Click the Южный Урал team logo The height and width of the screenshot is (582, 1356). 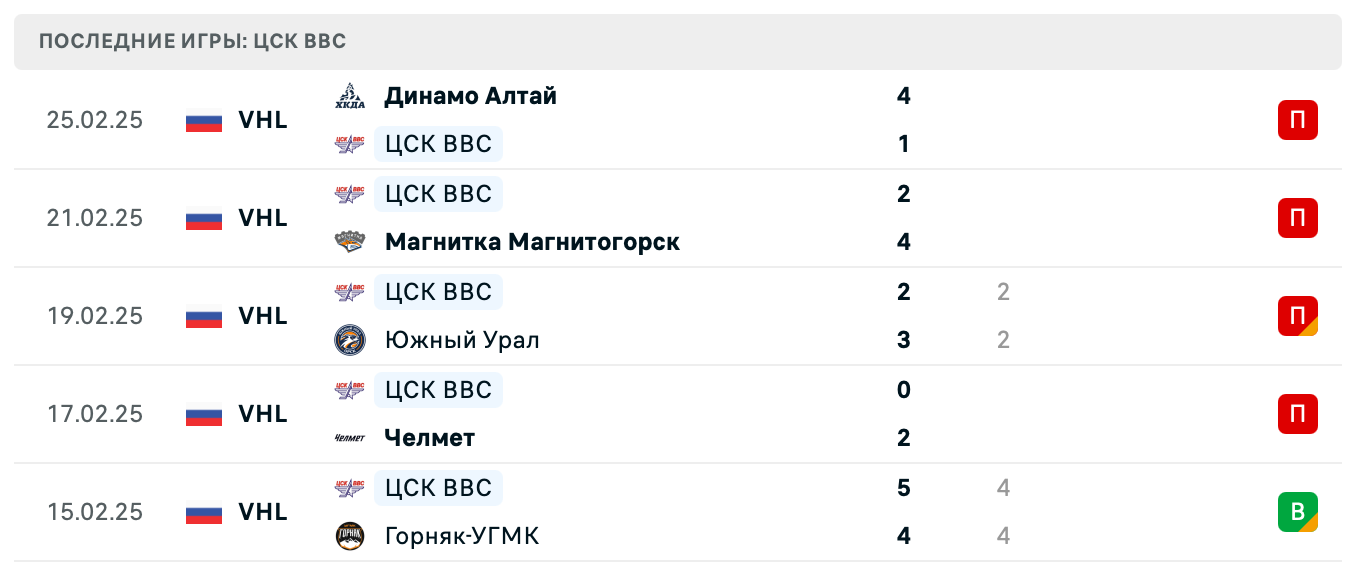click(349, 340)
